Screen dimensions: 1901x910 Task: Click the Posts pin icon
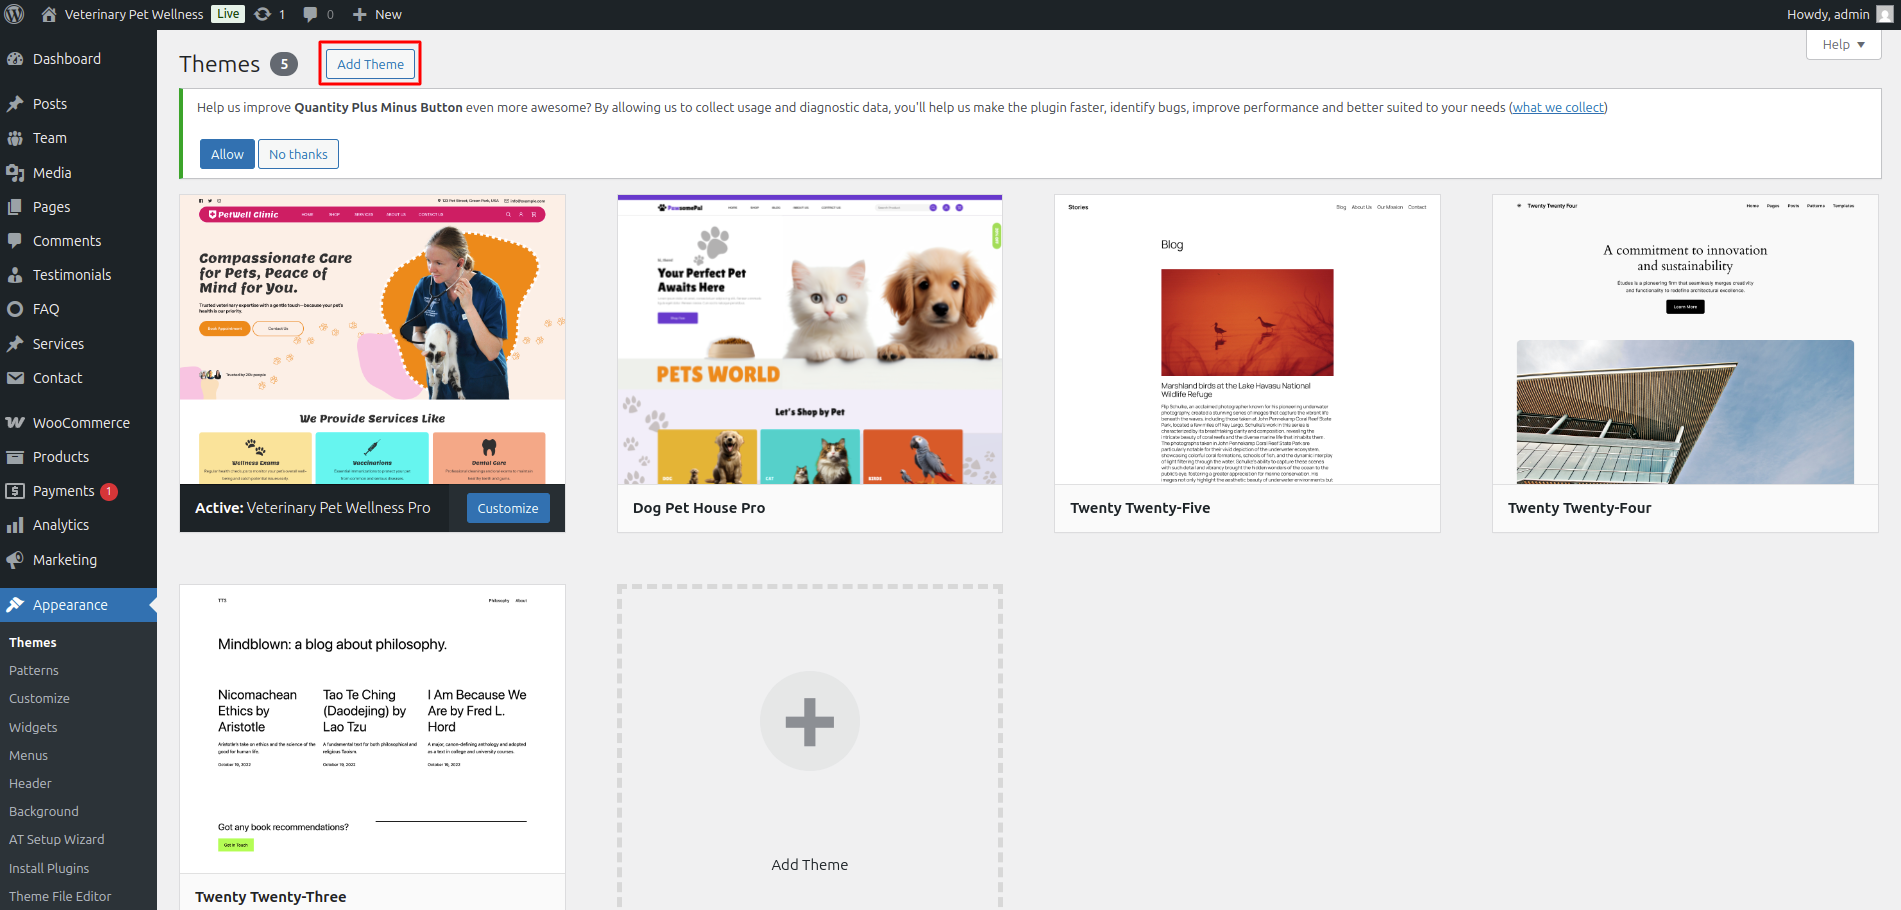15,104
